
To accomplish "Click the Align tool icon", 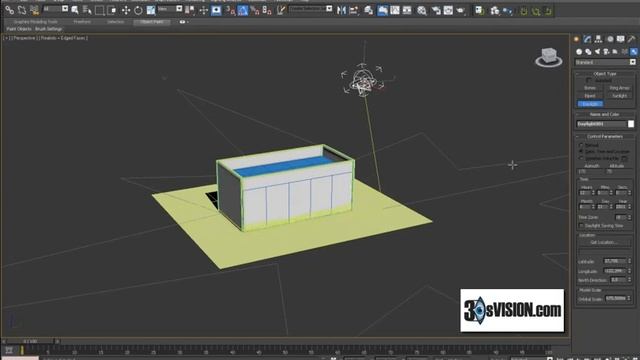I will pyautogui.click(x=354, y=10).
